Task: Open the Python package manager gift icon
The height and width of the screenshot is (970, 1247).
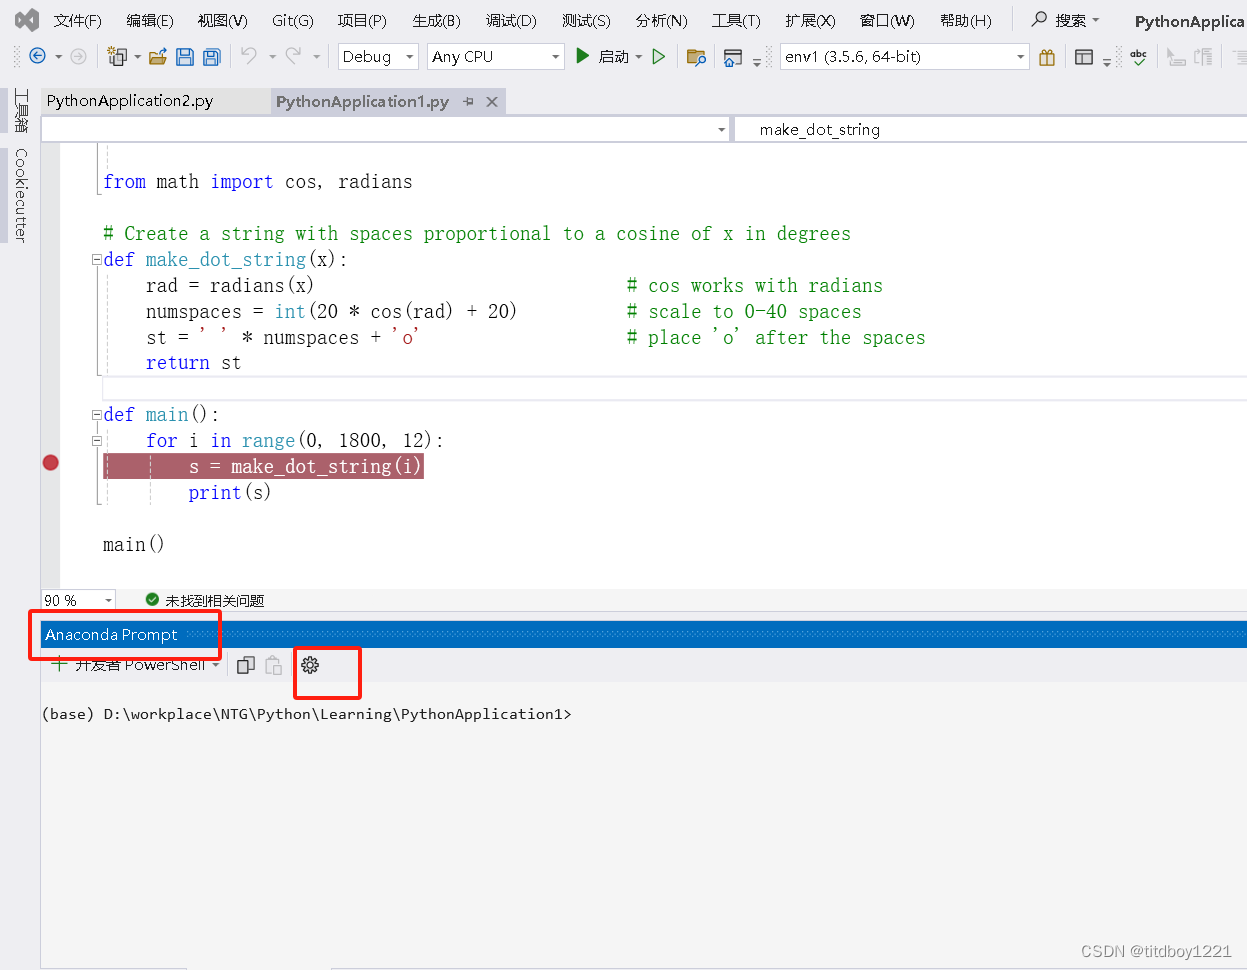Action: click(x=1046, y=57)
